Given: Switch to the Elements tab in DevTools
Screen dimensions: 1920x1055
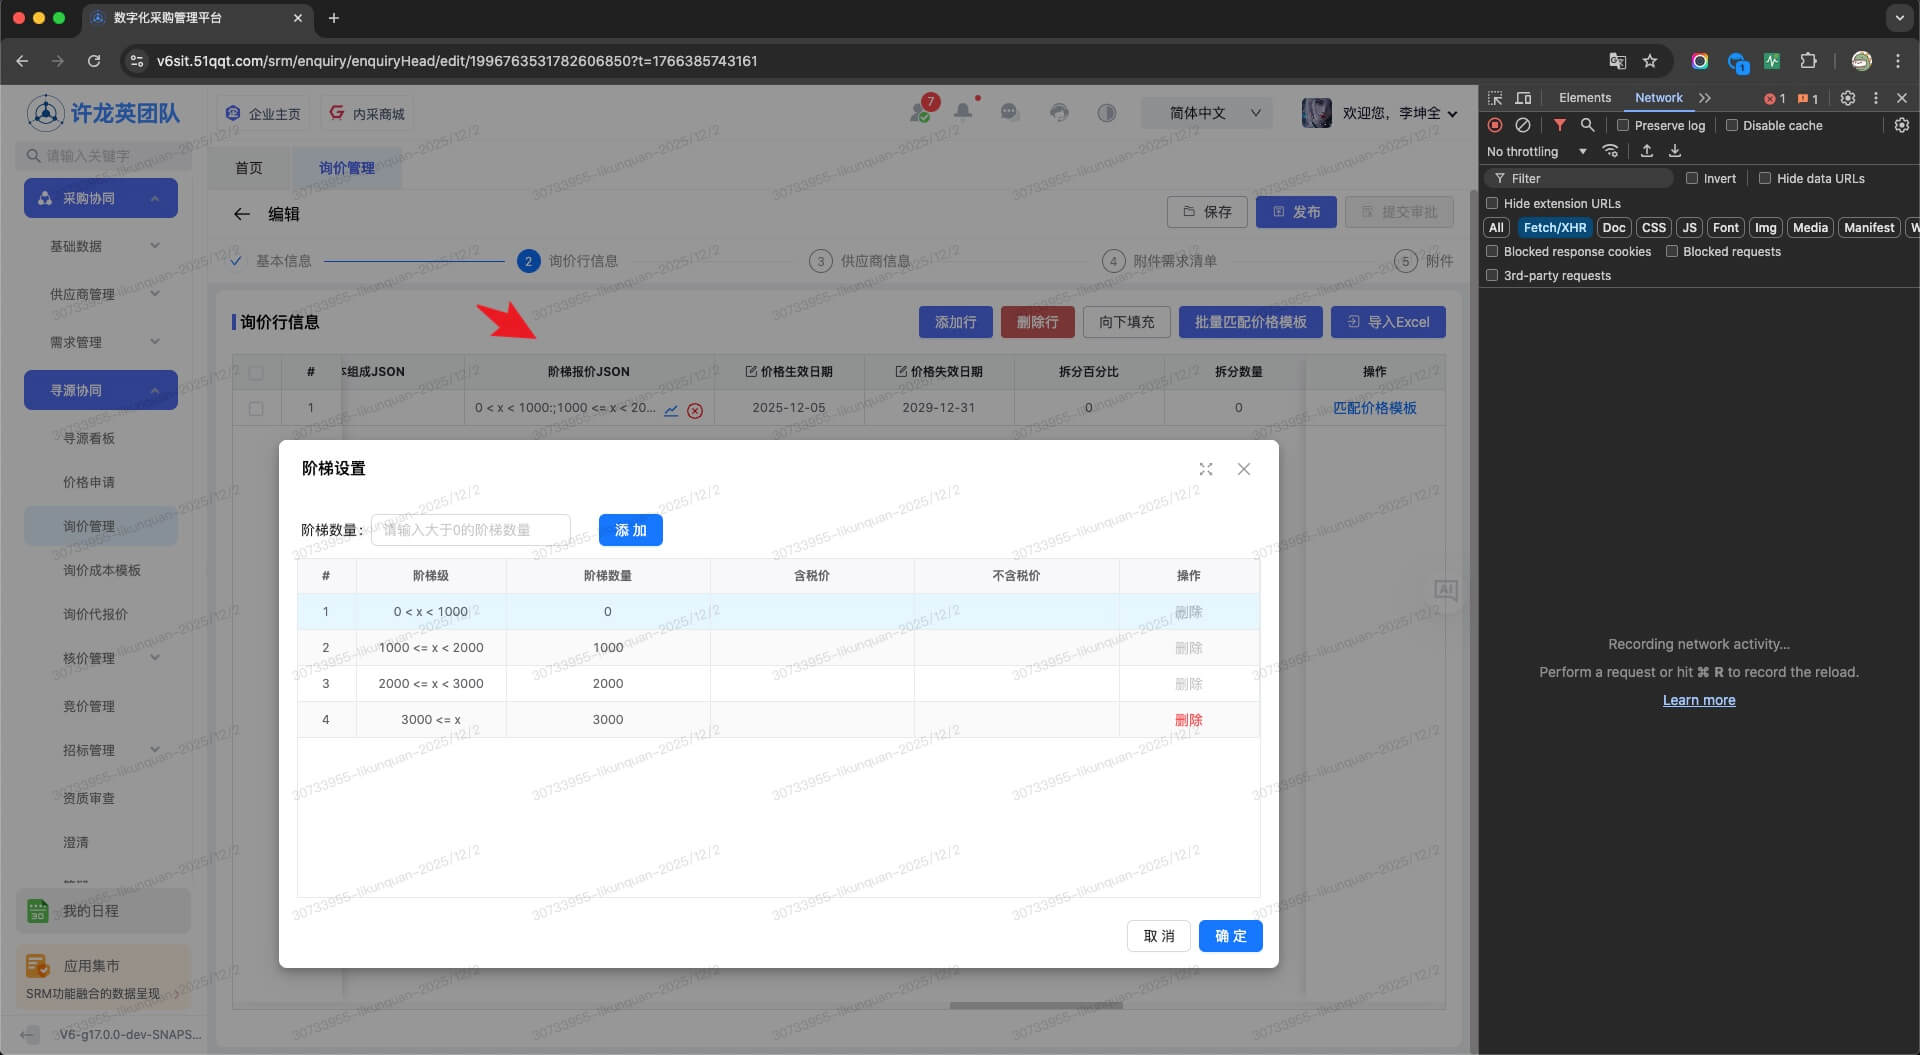Looking at the screenshot, I should tap(1584, 98).
